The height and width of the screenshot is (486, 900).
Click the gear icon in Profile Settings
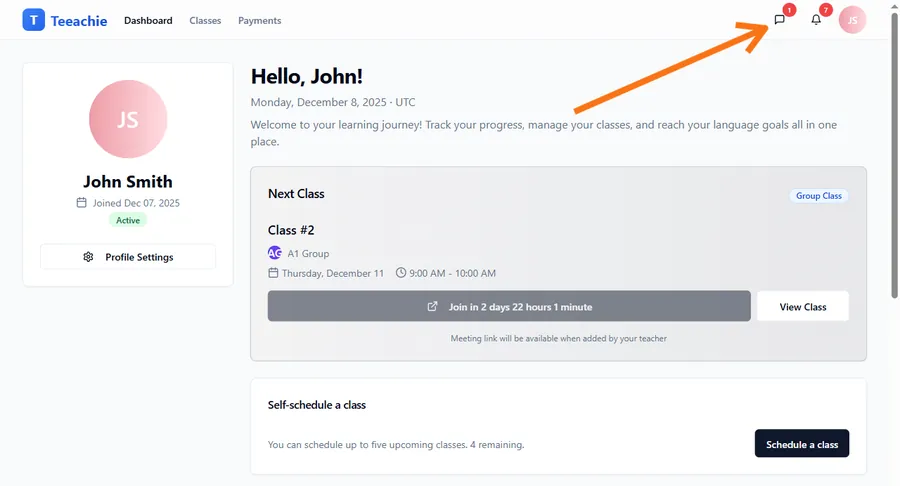pos(88,257)
